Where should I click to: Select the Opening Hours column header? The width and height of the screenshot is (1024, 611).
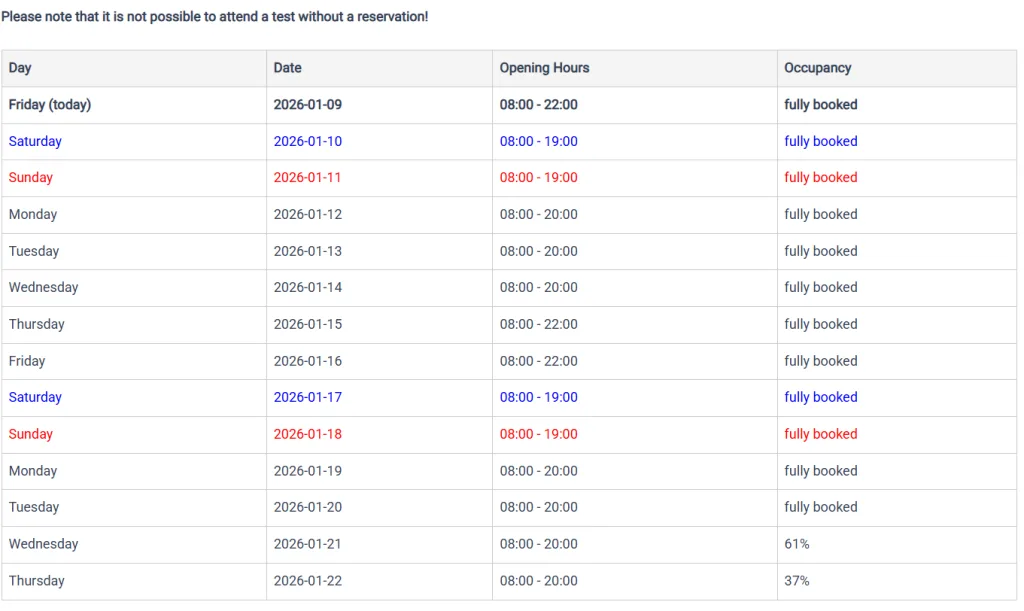[x=544, y=68]
